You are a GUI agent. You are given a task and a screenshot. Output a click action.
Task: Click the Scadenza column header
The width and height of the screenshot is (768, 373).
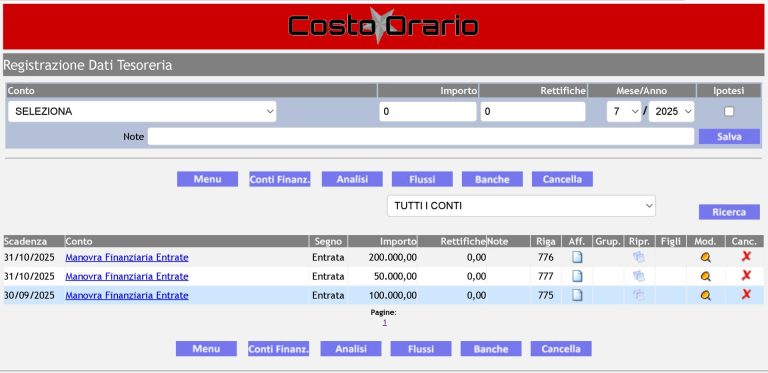[x=33, y=241]
